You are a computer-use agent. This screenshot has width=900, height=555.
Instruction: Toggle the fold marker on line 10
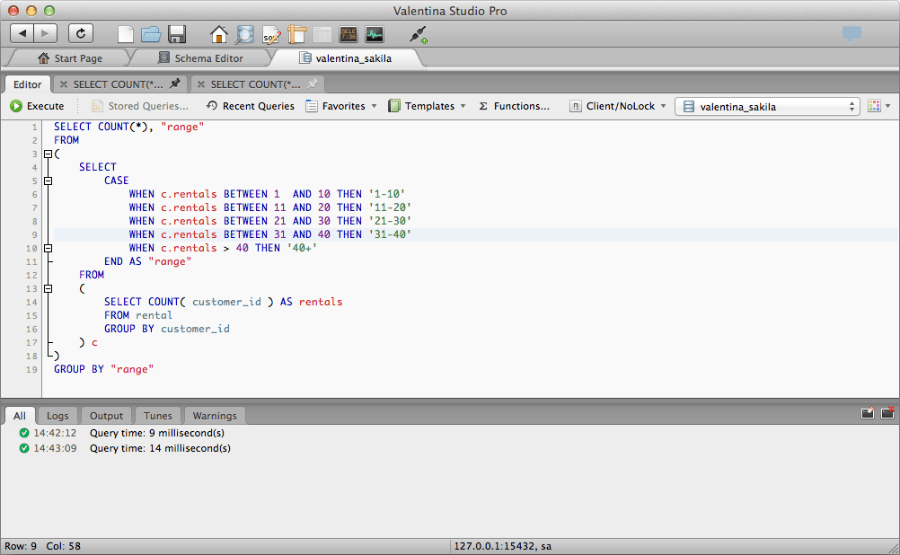pos(48,248)
